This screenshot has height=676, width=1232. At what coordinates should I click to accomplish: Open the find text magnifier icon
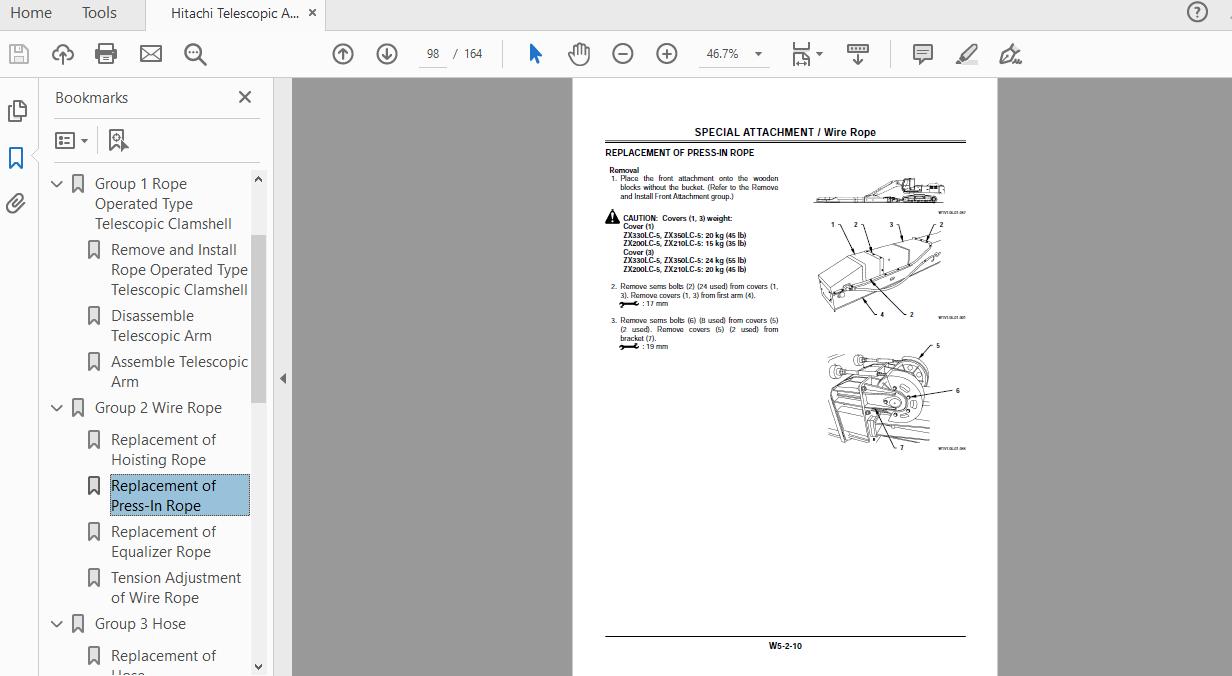pos(195,54)
